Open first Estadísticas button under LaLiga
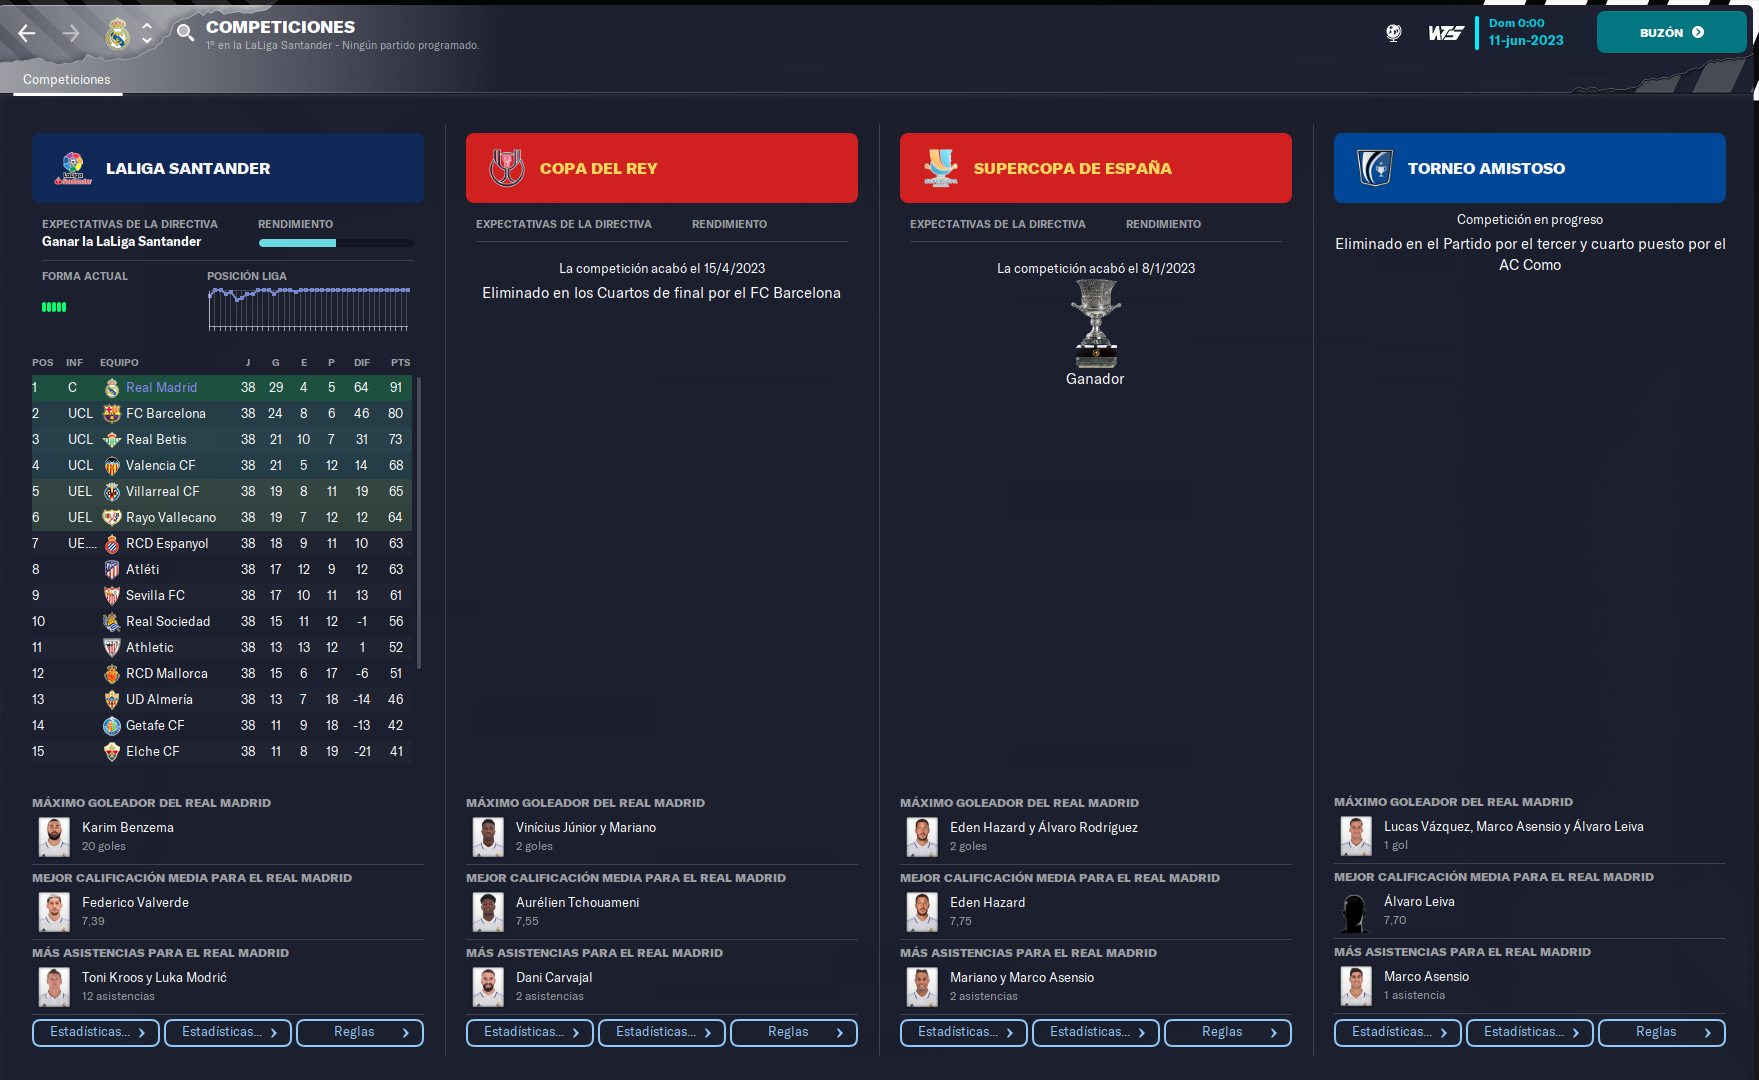This screenshot has height=1080, width=1759. tap(96, 1032)
